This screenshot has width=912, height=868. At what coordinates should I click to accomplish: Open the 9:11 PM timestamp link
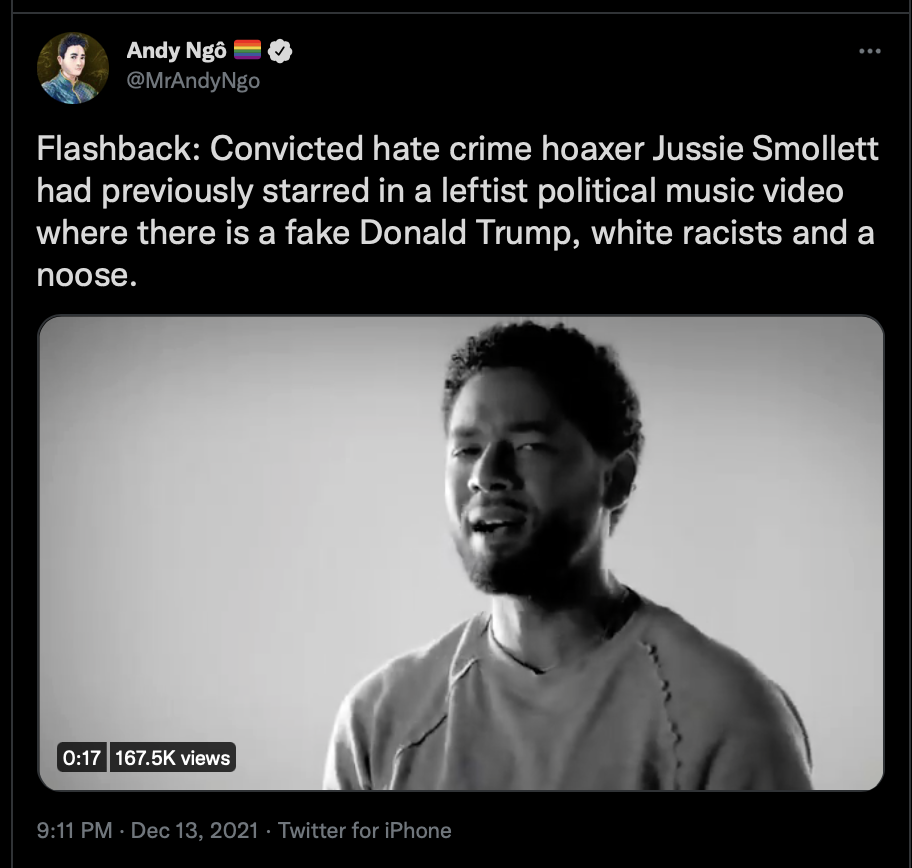tap(74, 830)
